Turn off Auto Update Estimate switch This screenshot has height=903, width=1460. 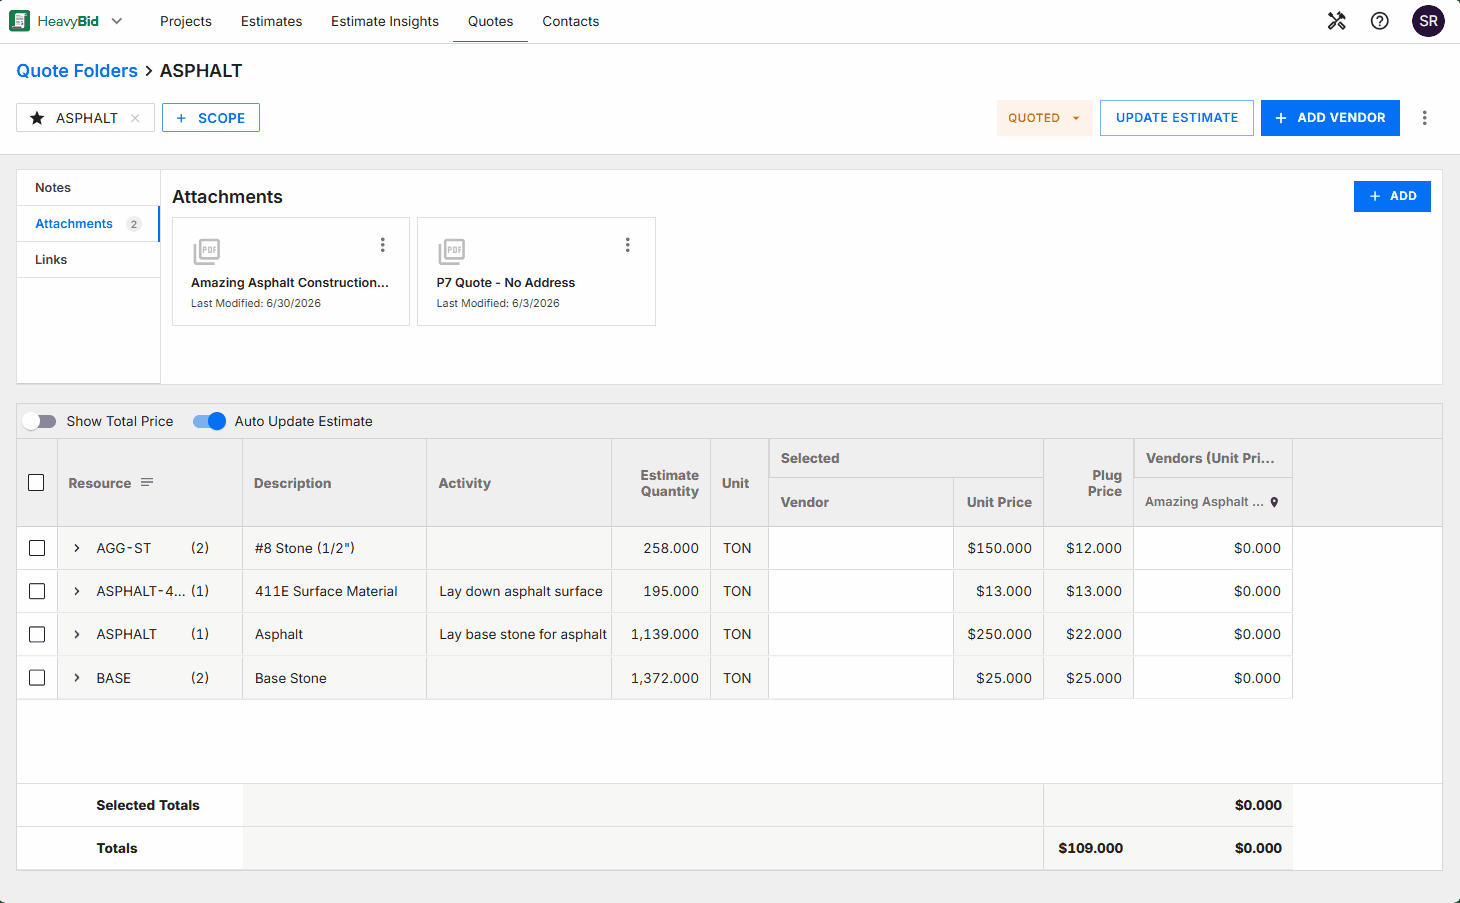tap(209, 421)
